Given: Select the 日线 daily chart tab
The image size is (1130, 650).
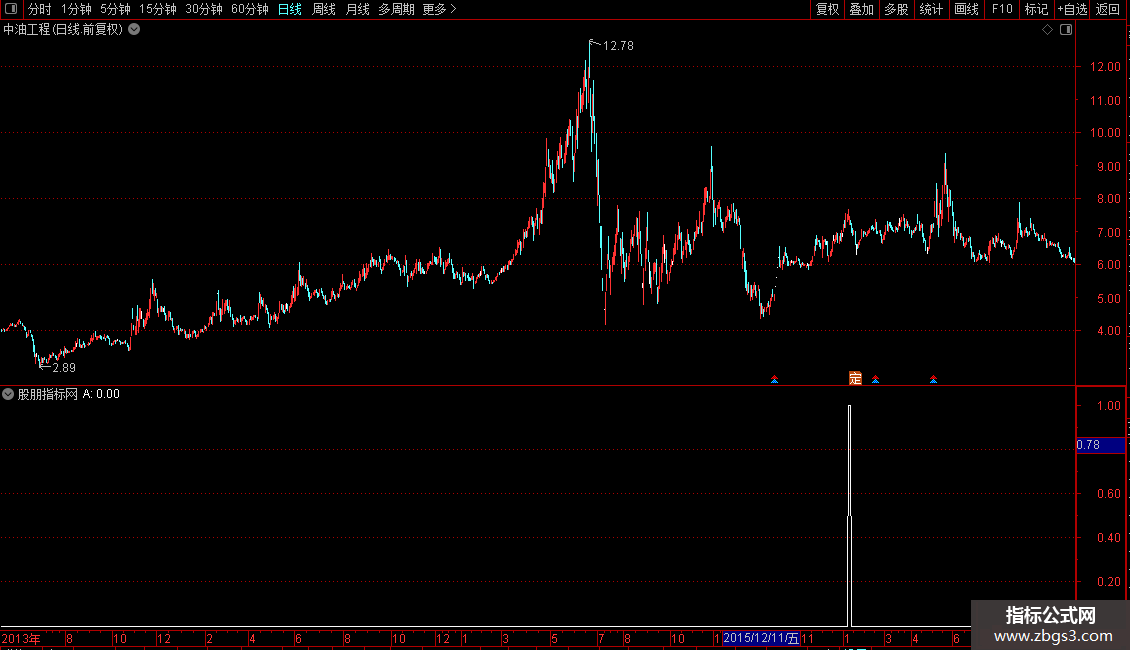Looking at the screenshot, I should pyautogui.click(x=290, y=9).
